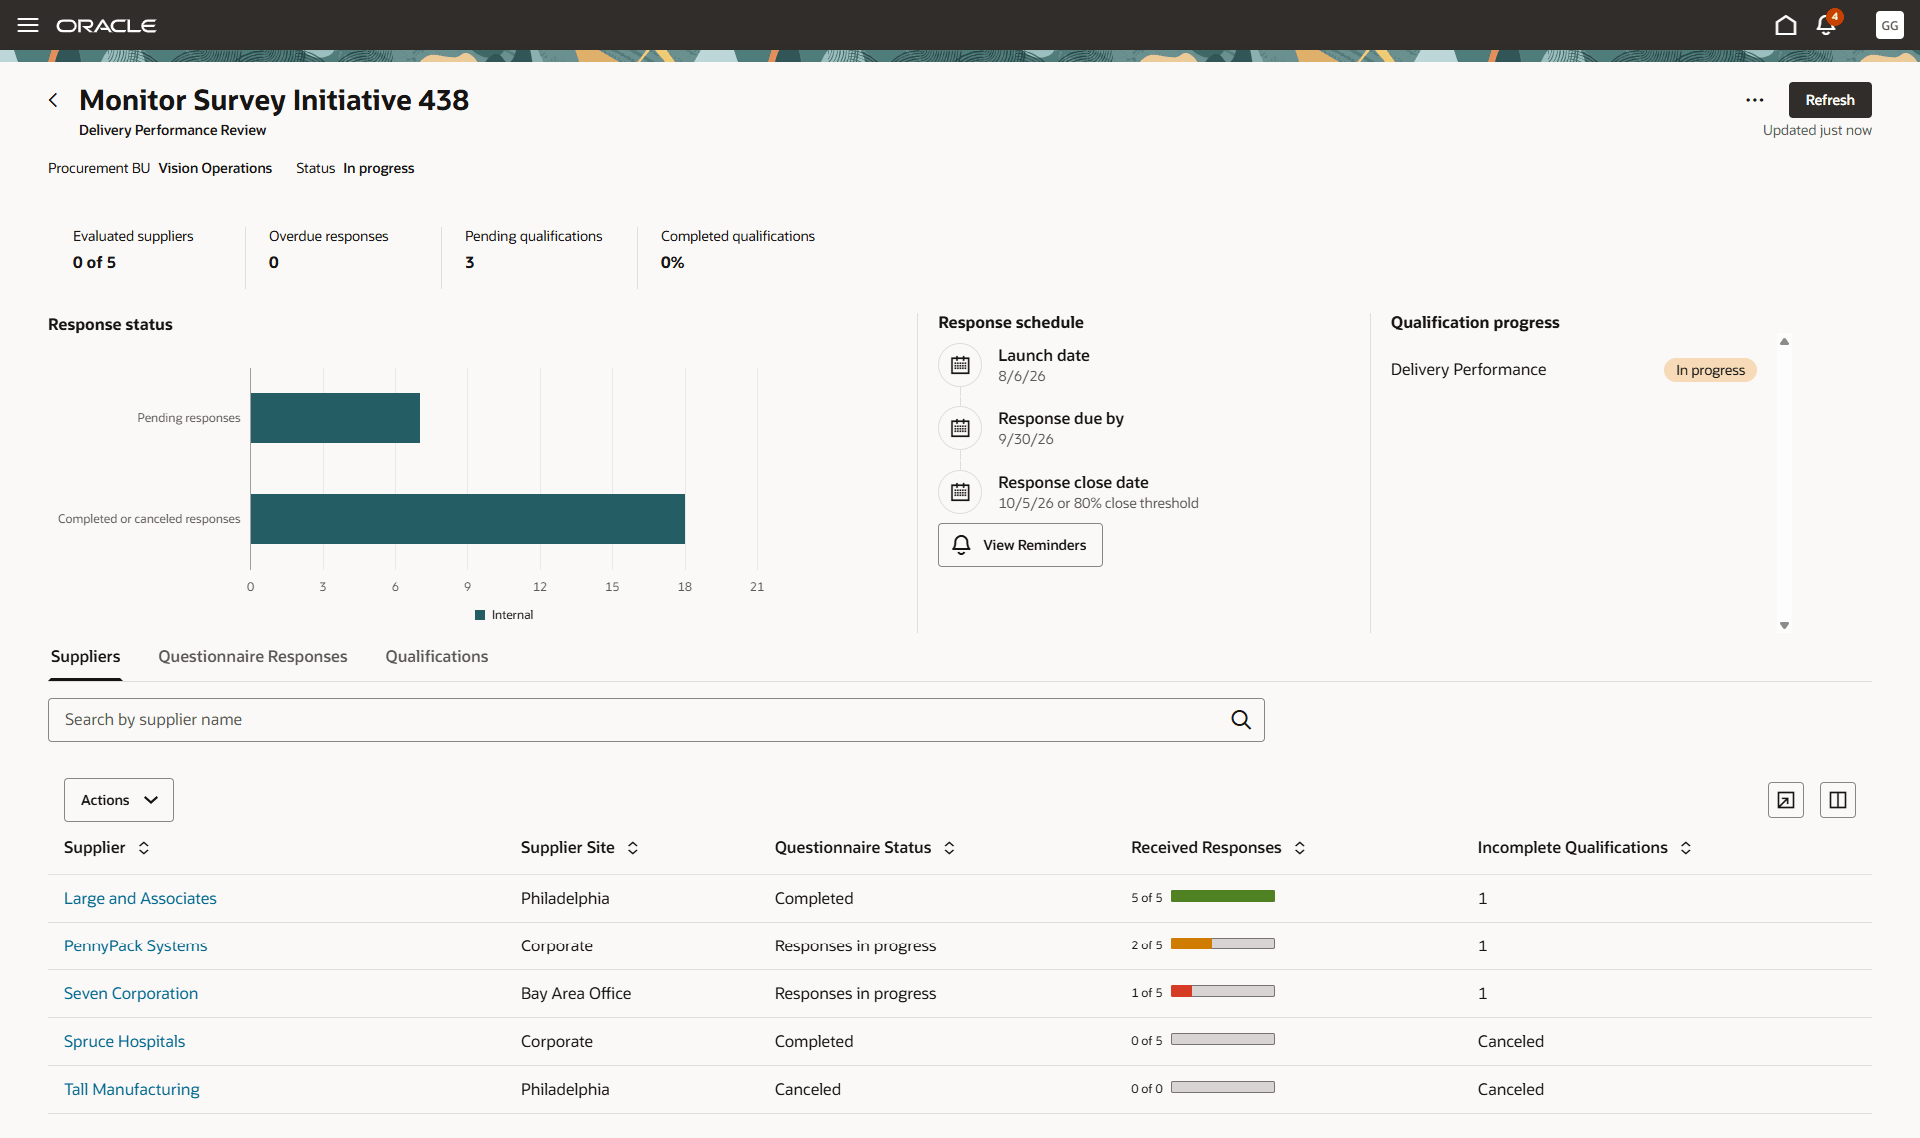Click the Completed qualifications 0% value

(x=673, y=263)
